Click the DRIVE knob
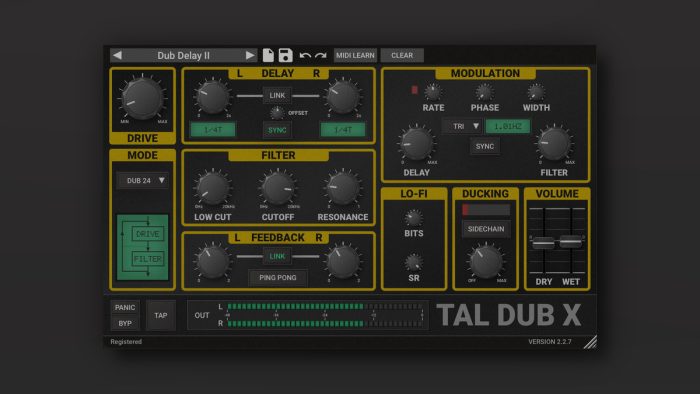700x394 pixels. click(142, 98)
